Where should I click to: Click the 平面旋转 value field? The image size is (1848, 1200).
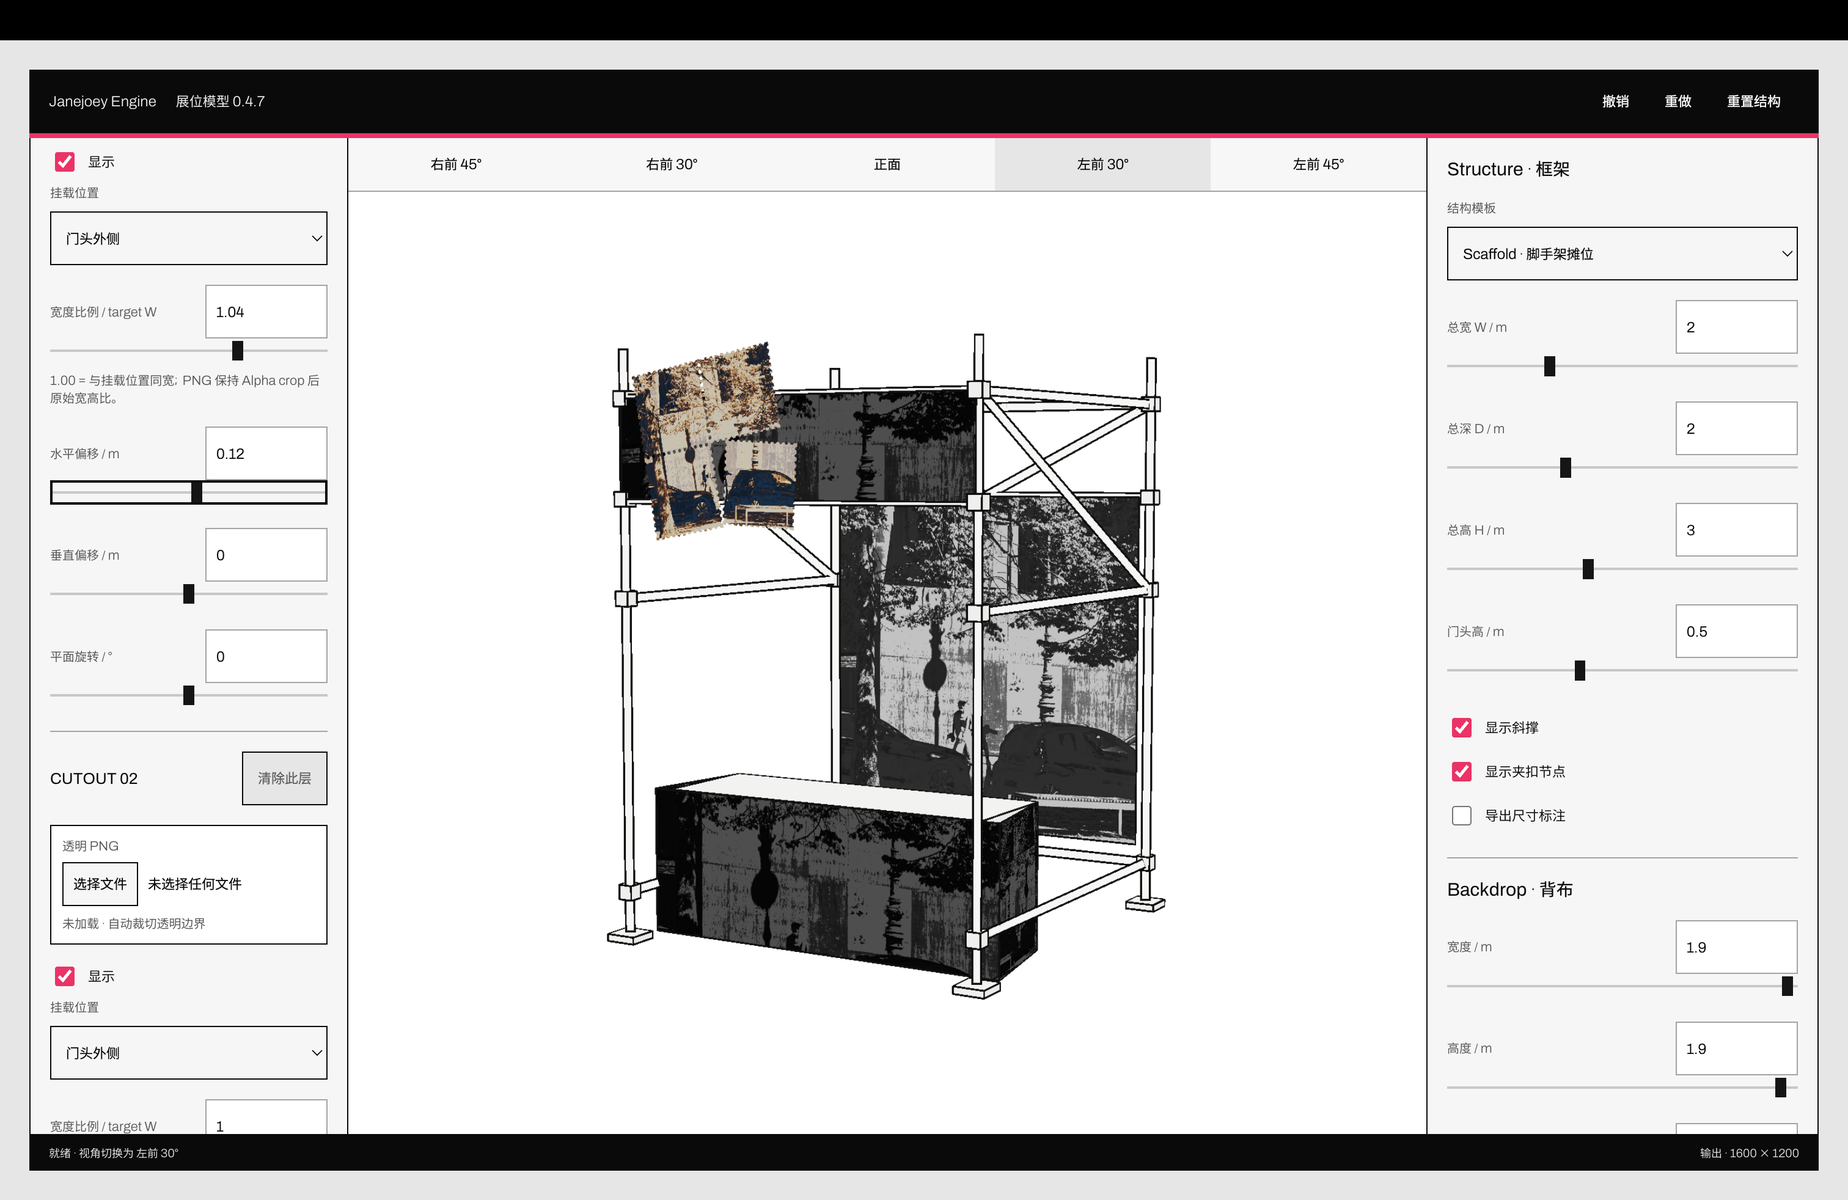pos(266,657)
